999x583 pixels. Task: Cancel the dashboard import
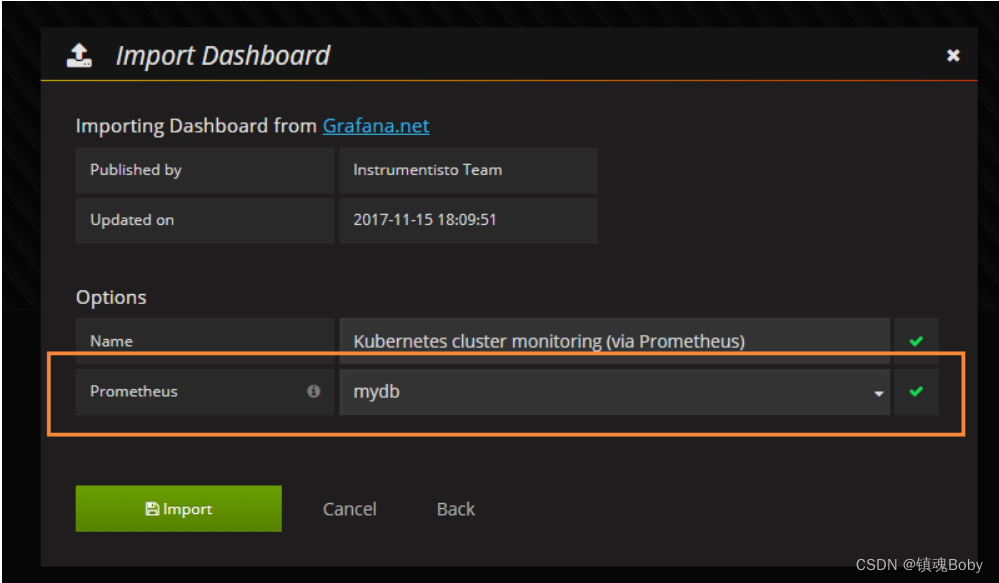point(350,508)
